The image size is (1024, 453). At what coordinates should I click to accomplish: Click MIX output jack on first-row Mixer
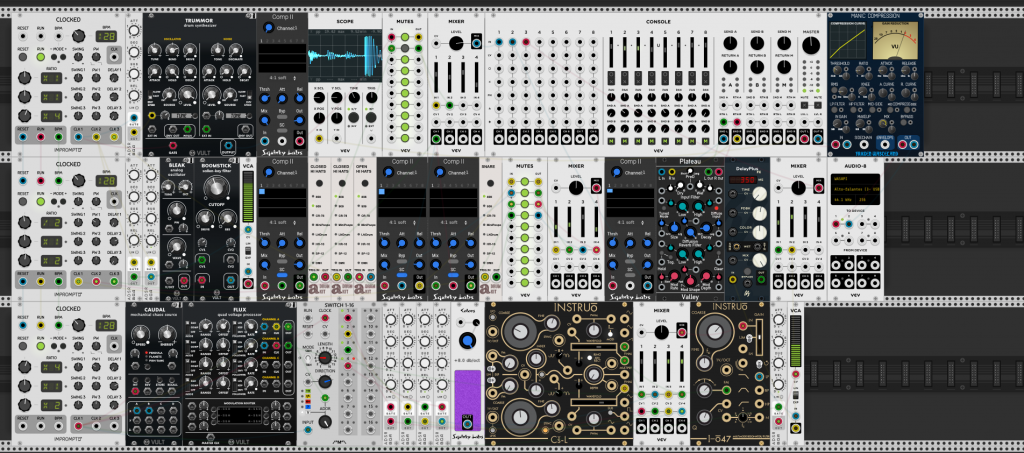pos(475,43)
